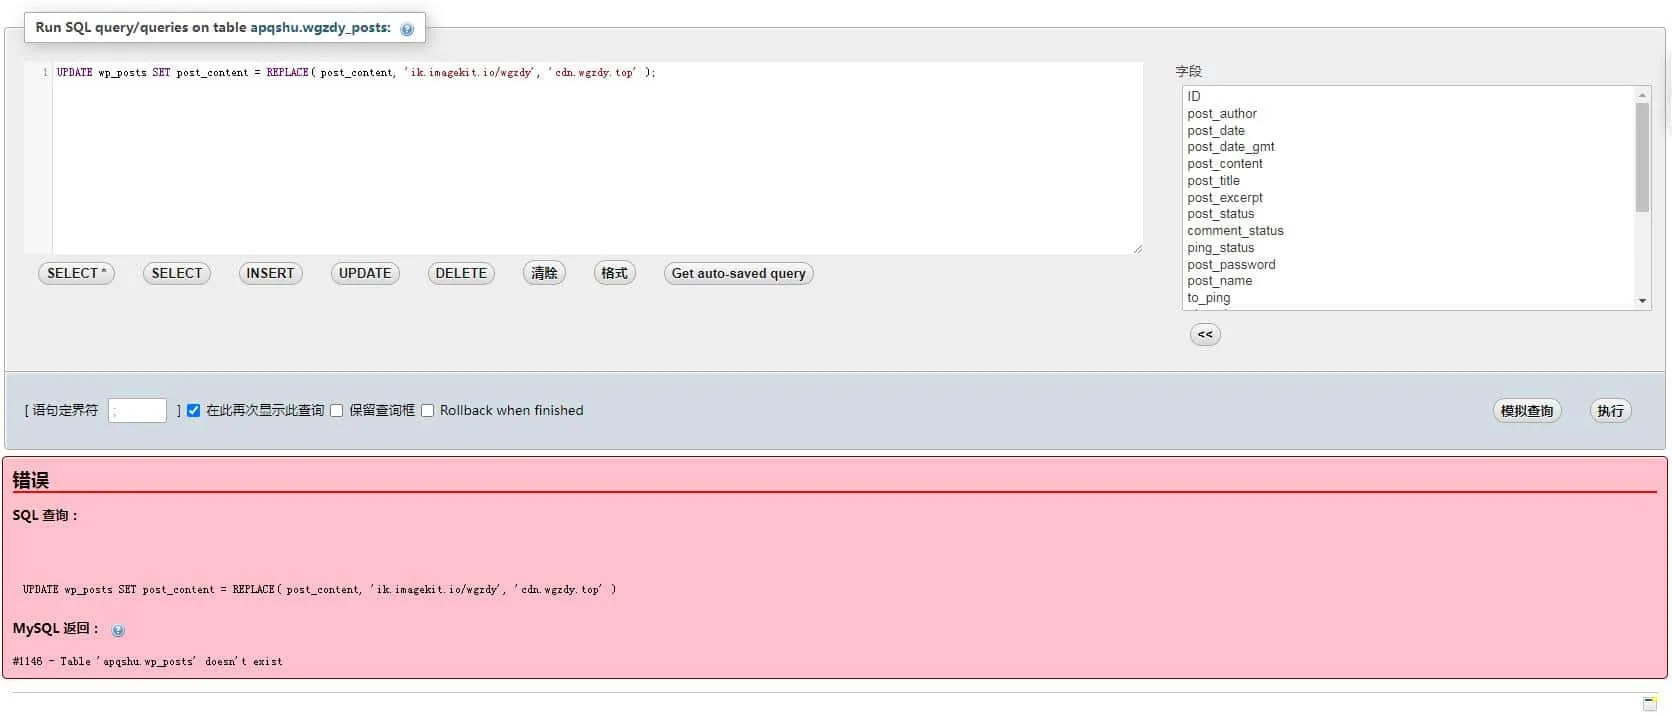Select ping_status in the fields list
This screenshot has width=1672, height=718.
(1409, 247)
